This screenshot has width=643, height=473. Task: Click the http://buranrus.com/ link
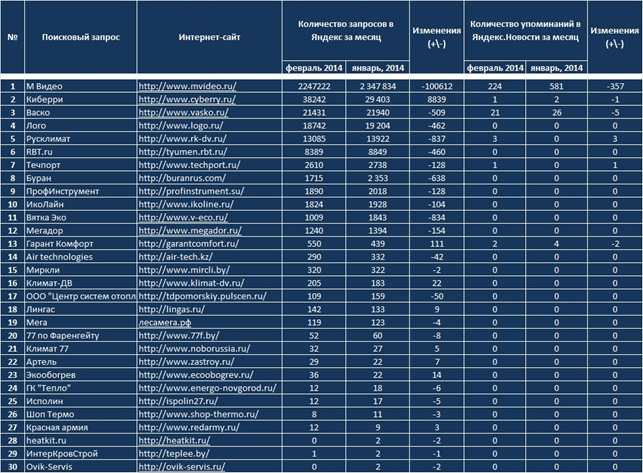click(x=182, y=178)
